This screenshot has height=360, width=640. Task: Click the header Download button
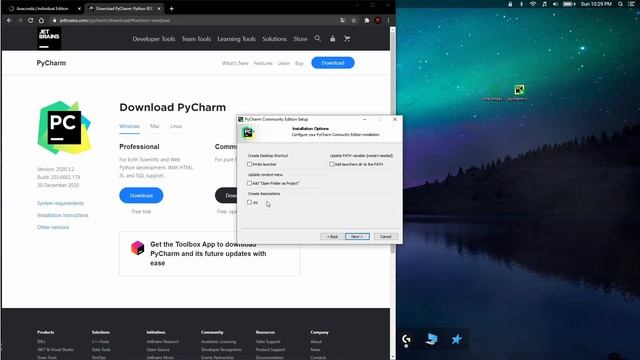click(x=333, y=63)
